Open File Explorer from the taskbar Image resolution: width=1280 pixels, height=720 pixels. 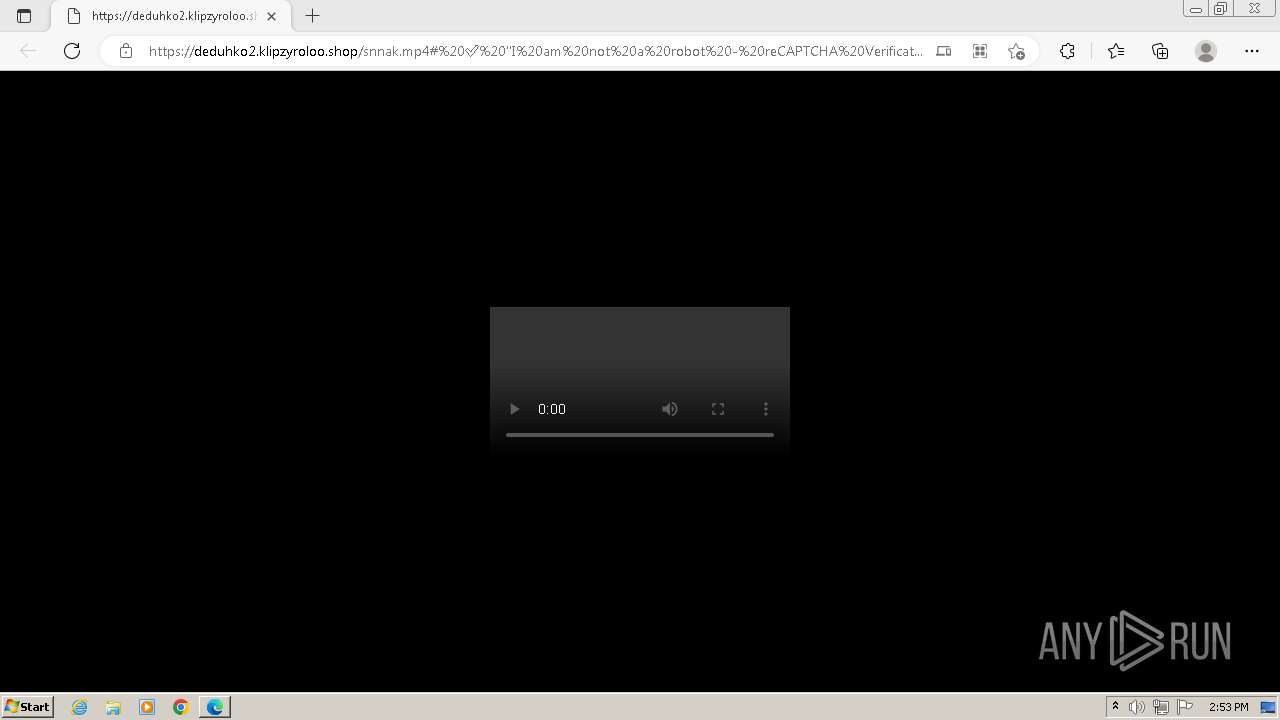click(113, 707)
